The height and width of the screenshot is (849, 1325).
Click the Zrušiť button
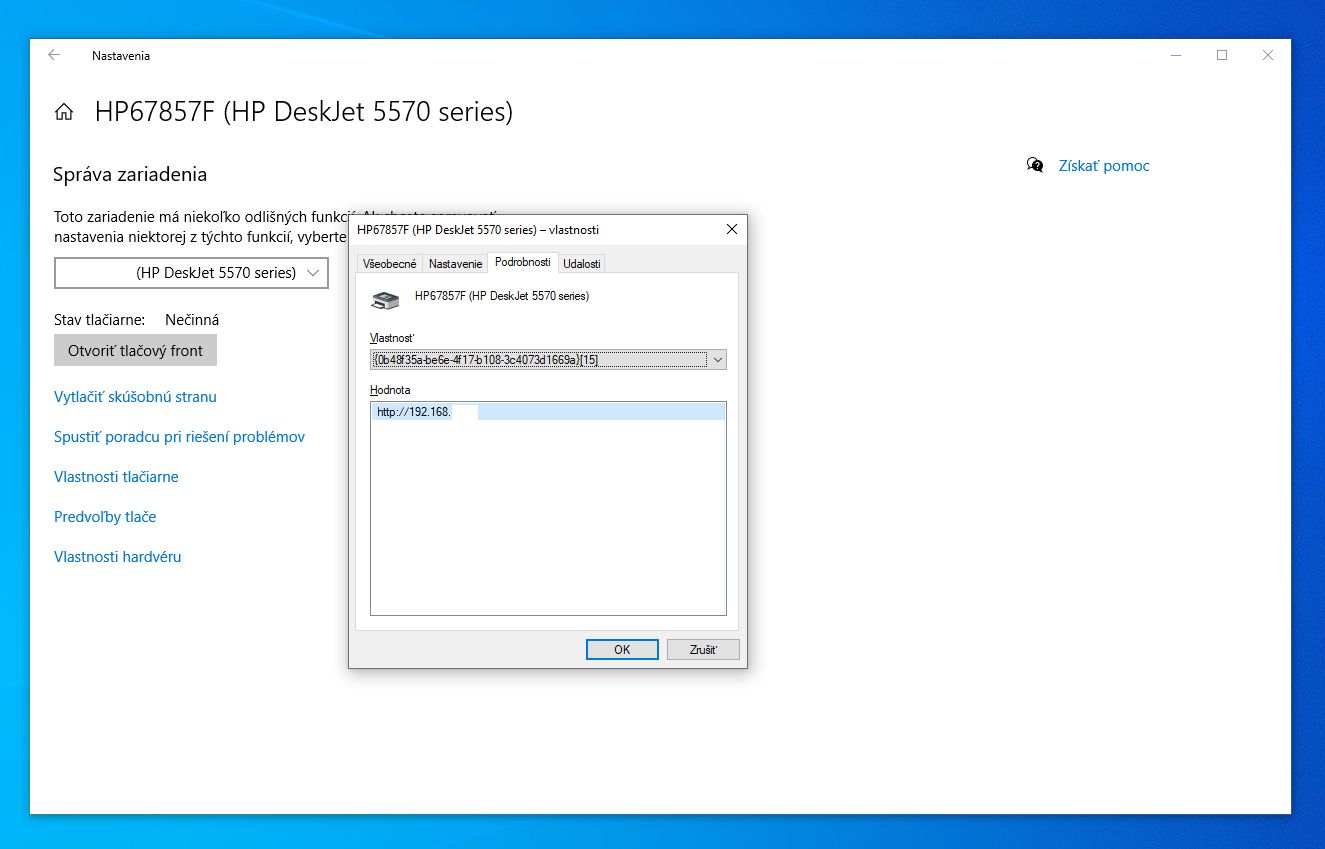click(x=703, y=650)
